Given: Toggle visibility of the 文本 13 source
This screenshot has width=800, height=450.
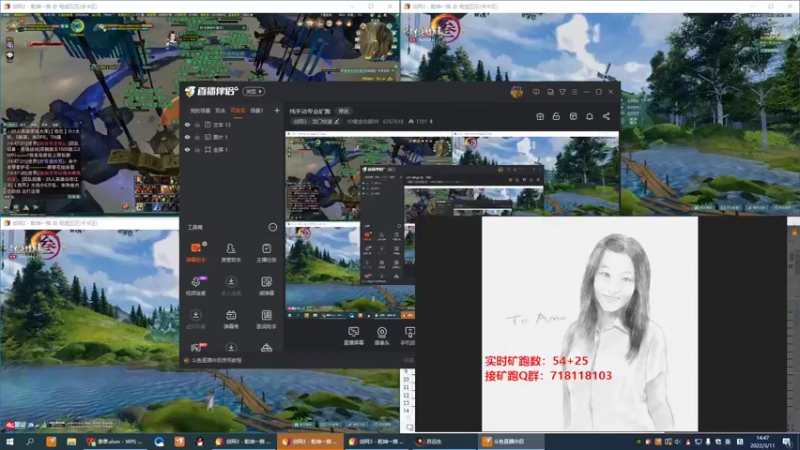Looking at the screenshot, I should click(187, 124).
